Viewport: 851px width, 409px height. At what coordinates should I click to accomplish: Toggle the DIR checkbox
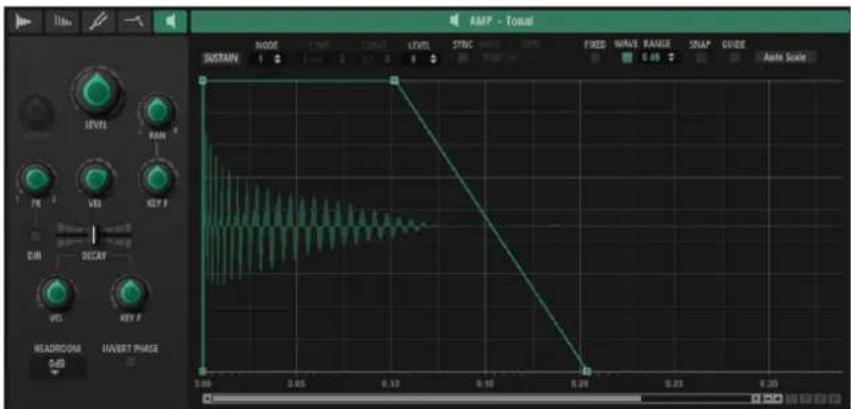[x=36, y=236]
